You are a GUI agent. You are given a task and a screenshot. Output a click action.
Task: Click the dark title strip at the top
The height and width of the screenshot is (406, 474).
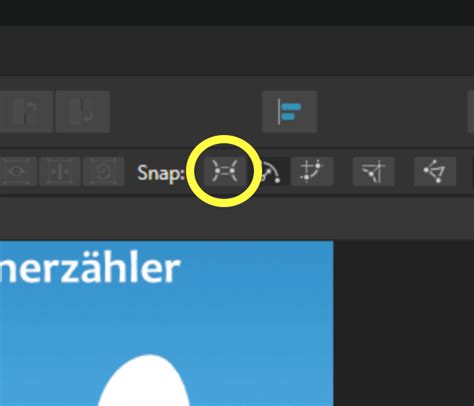(x=237, y=13)
